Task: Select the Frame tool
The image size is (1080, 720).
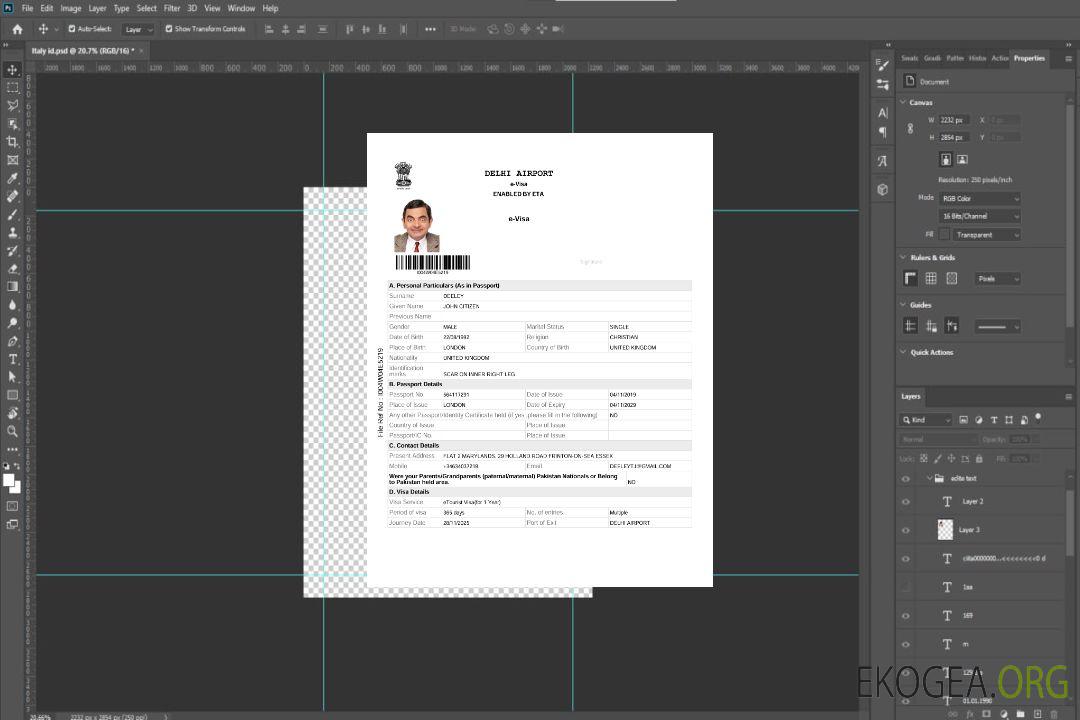Action: click(12, 160)
